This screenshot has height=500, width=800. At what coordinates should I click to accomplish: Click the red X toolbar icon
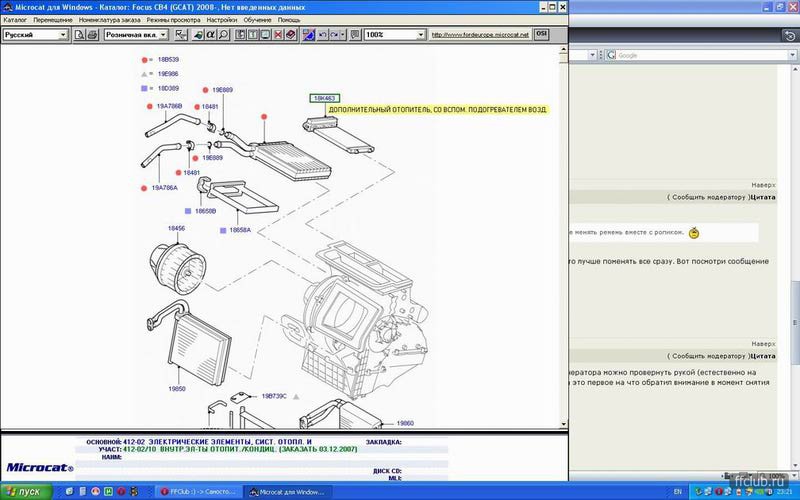tap(278, 35)
